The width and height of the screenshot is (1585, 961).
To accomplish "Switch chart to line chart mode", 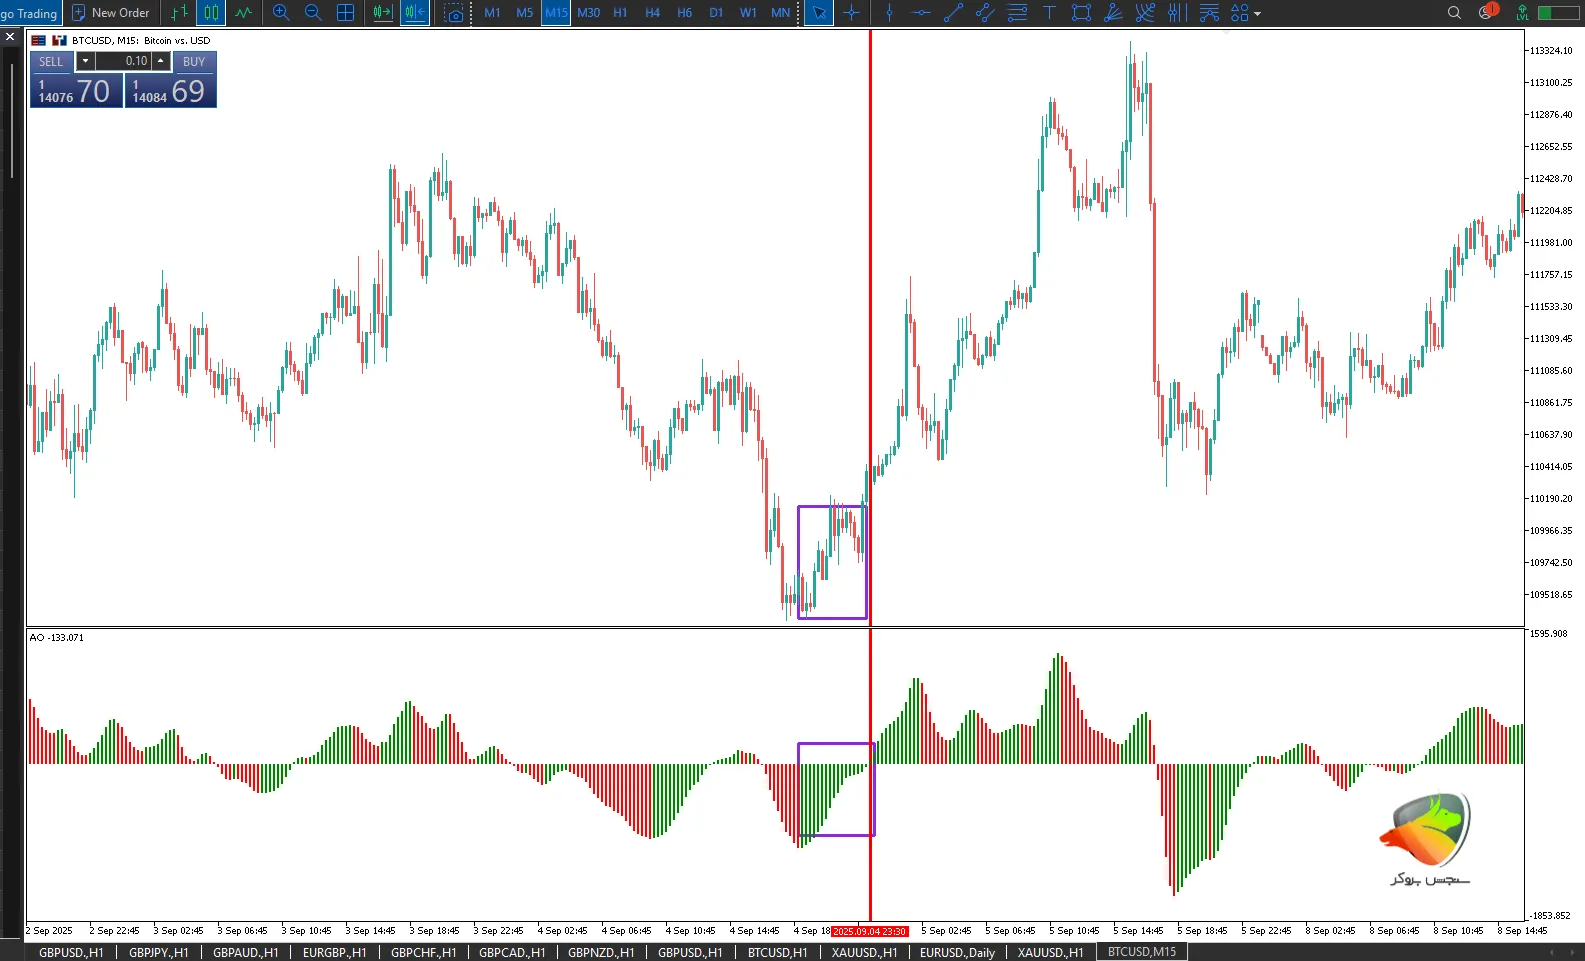I will [x=243, y=13].
